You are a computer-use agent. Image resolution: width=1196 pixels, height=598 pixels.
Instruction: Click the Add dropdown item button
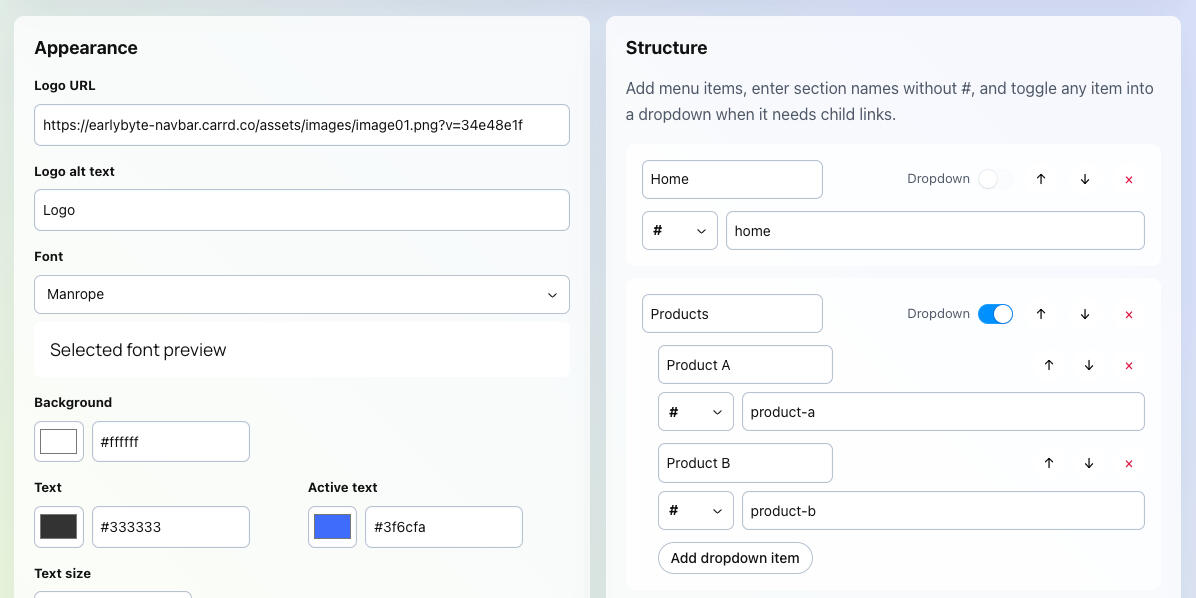(x=735, y=558)
